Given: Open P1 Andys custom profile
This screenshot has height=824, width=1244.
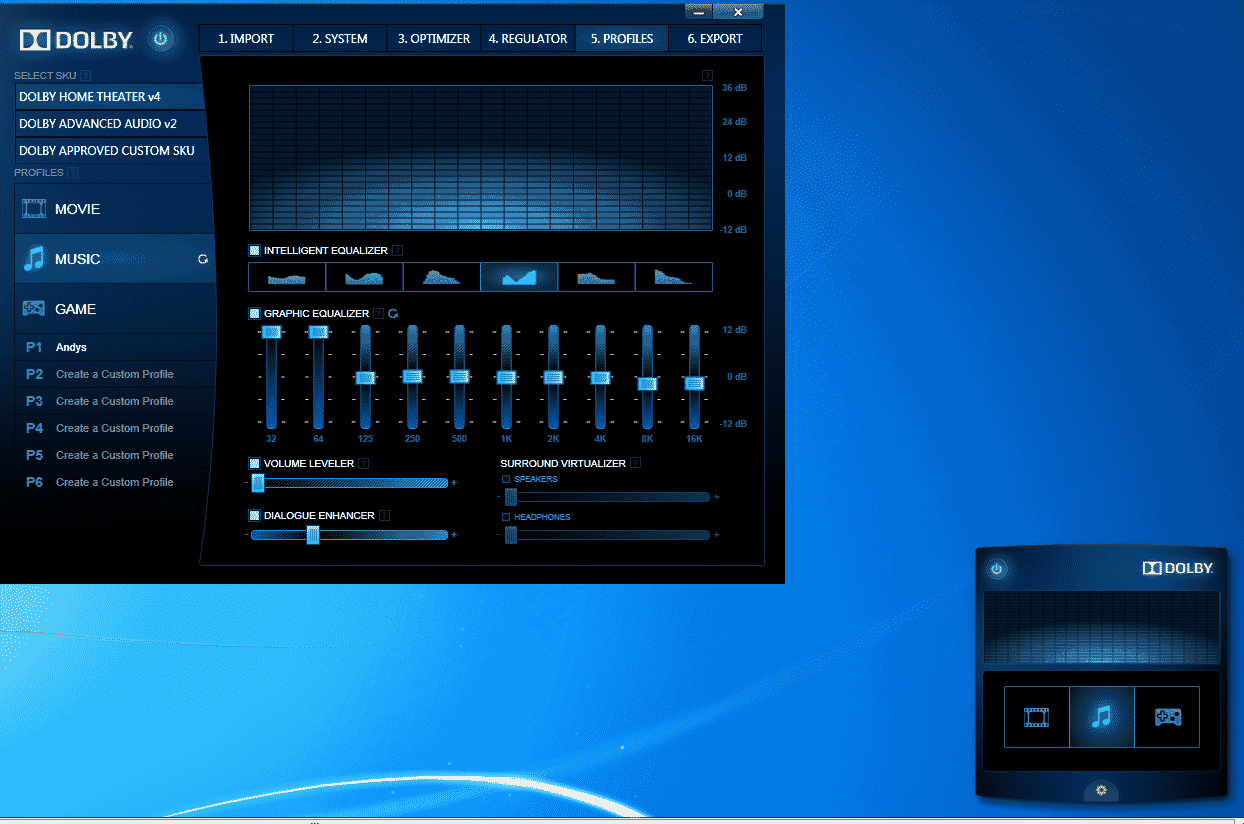Looking at the screenshot, I should point(115,347).
